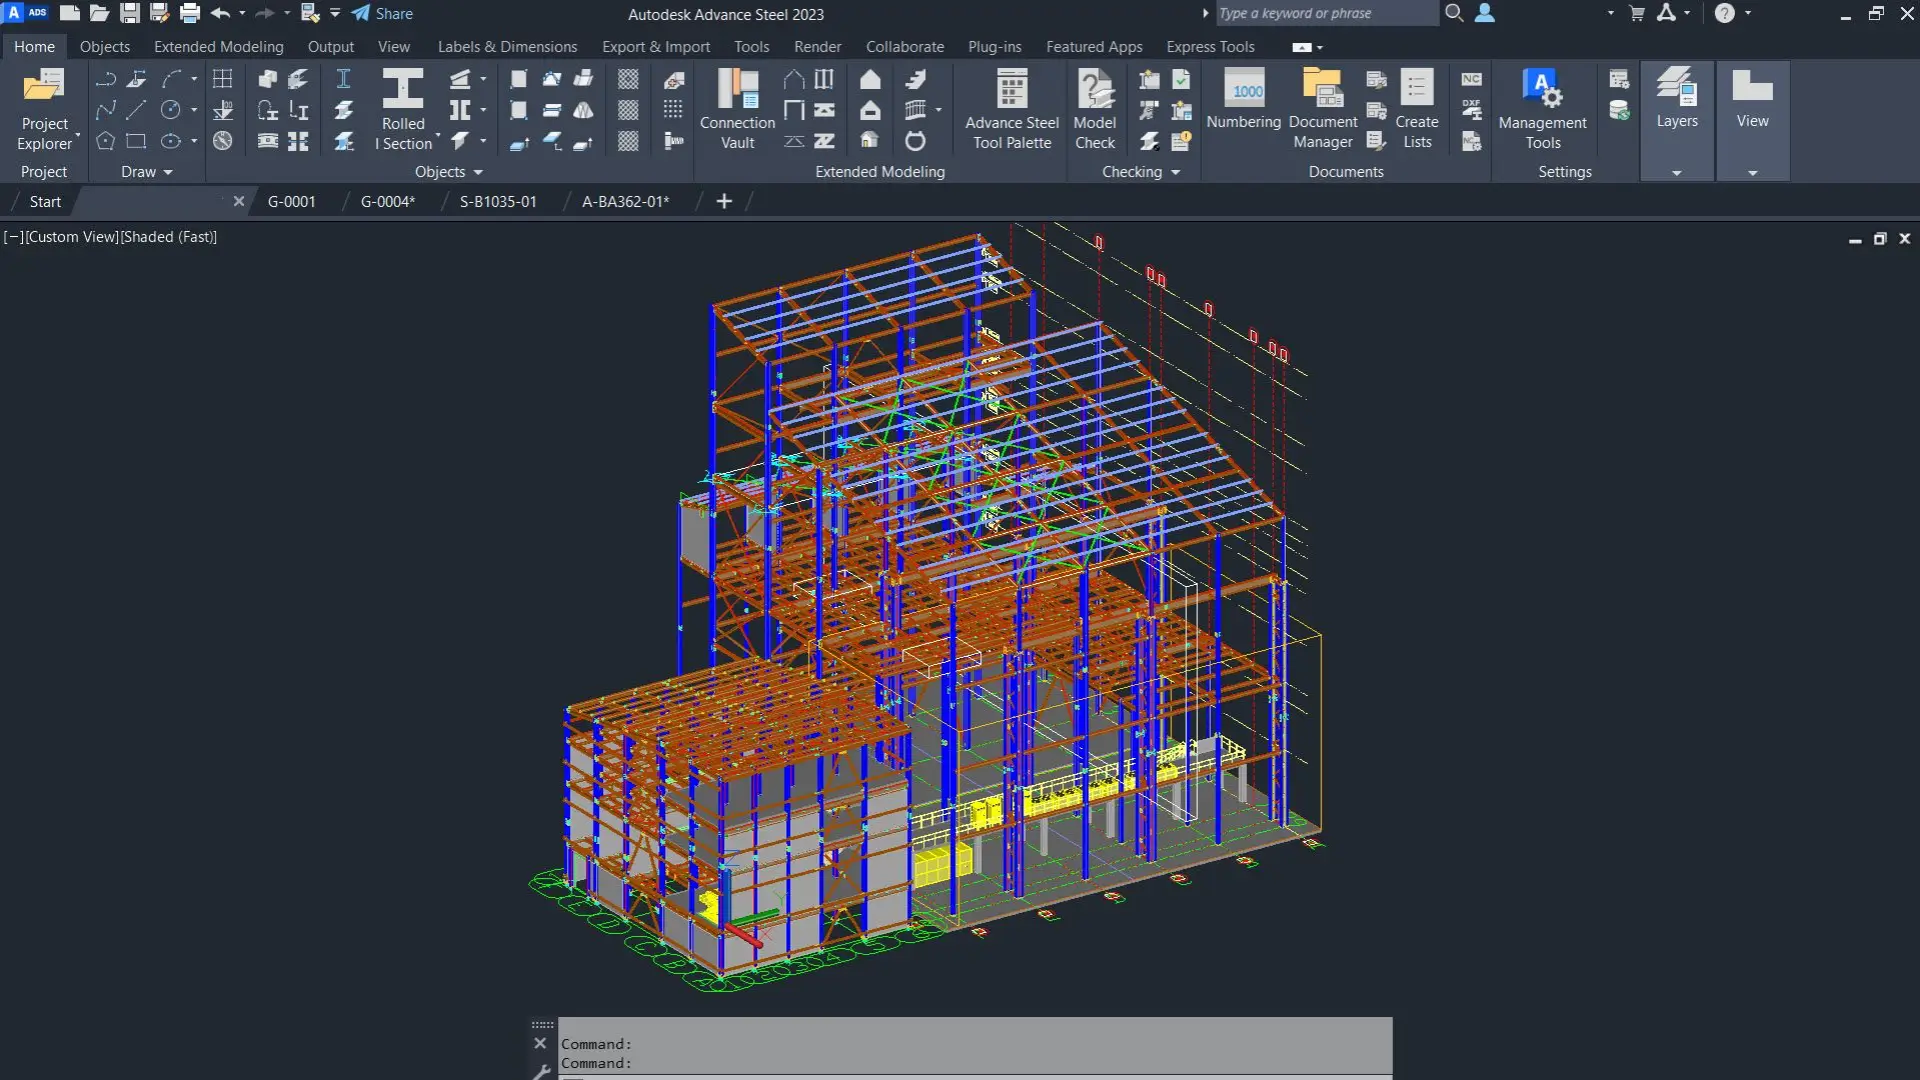The height and width of the screenshot is (1080, 1920).
Task: Open Management Tools settings
Action: (x=1541, y=108)
